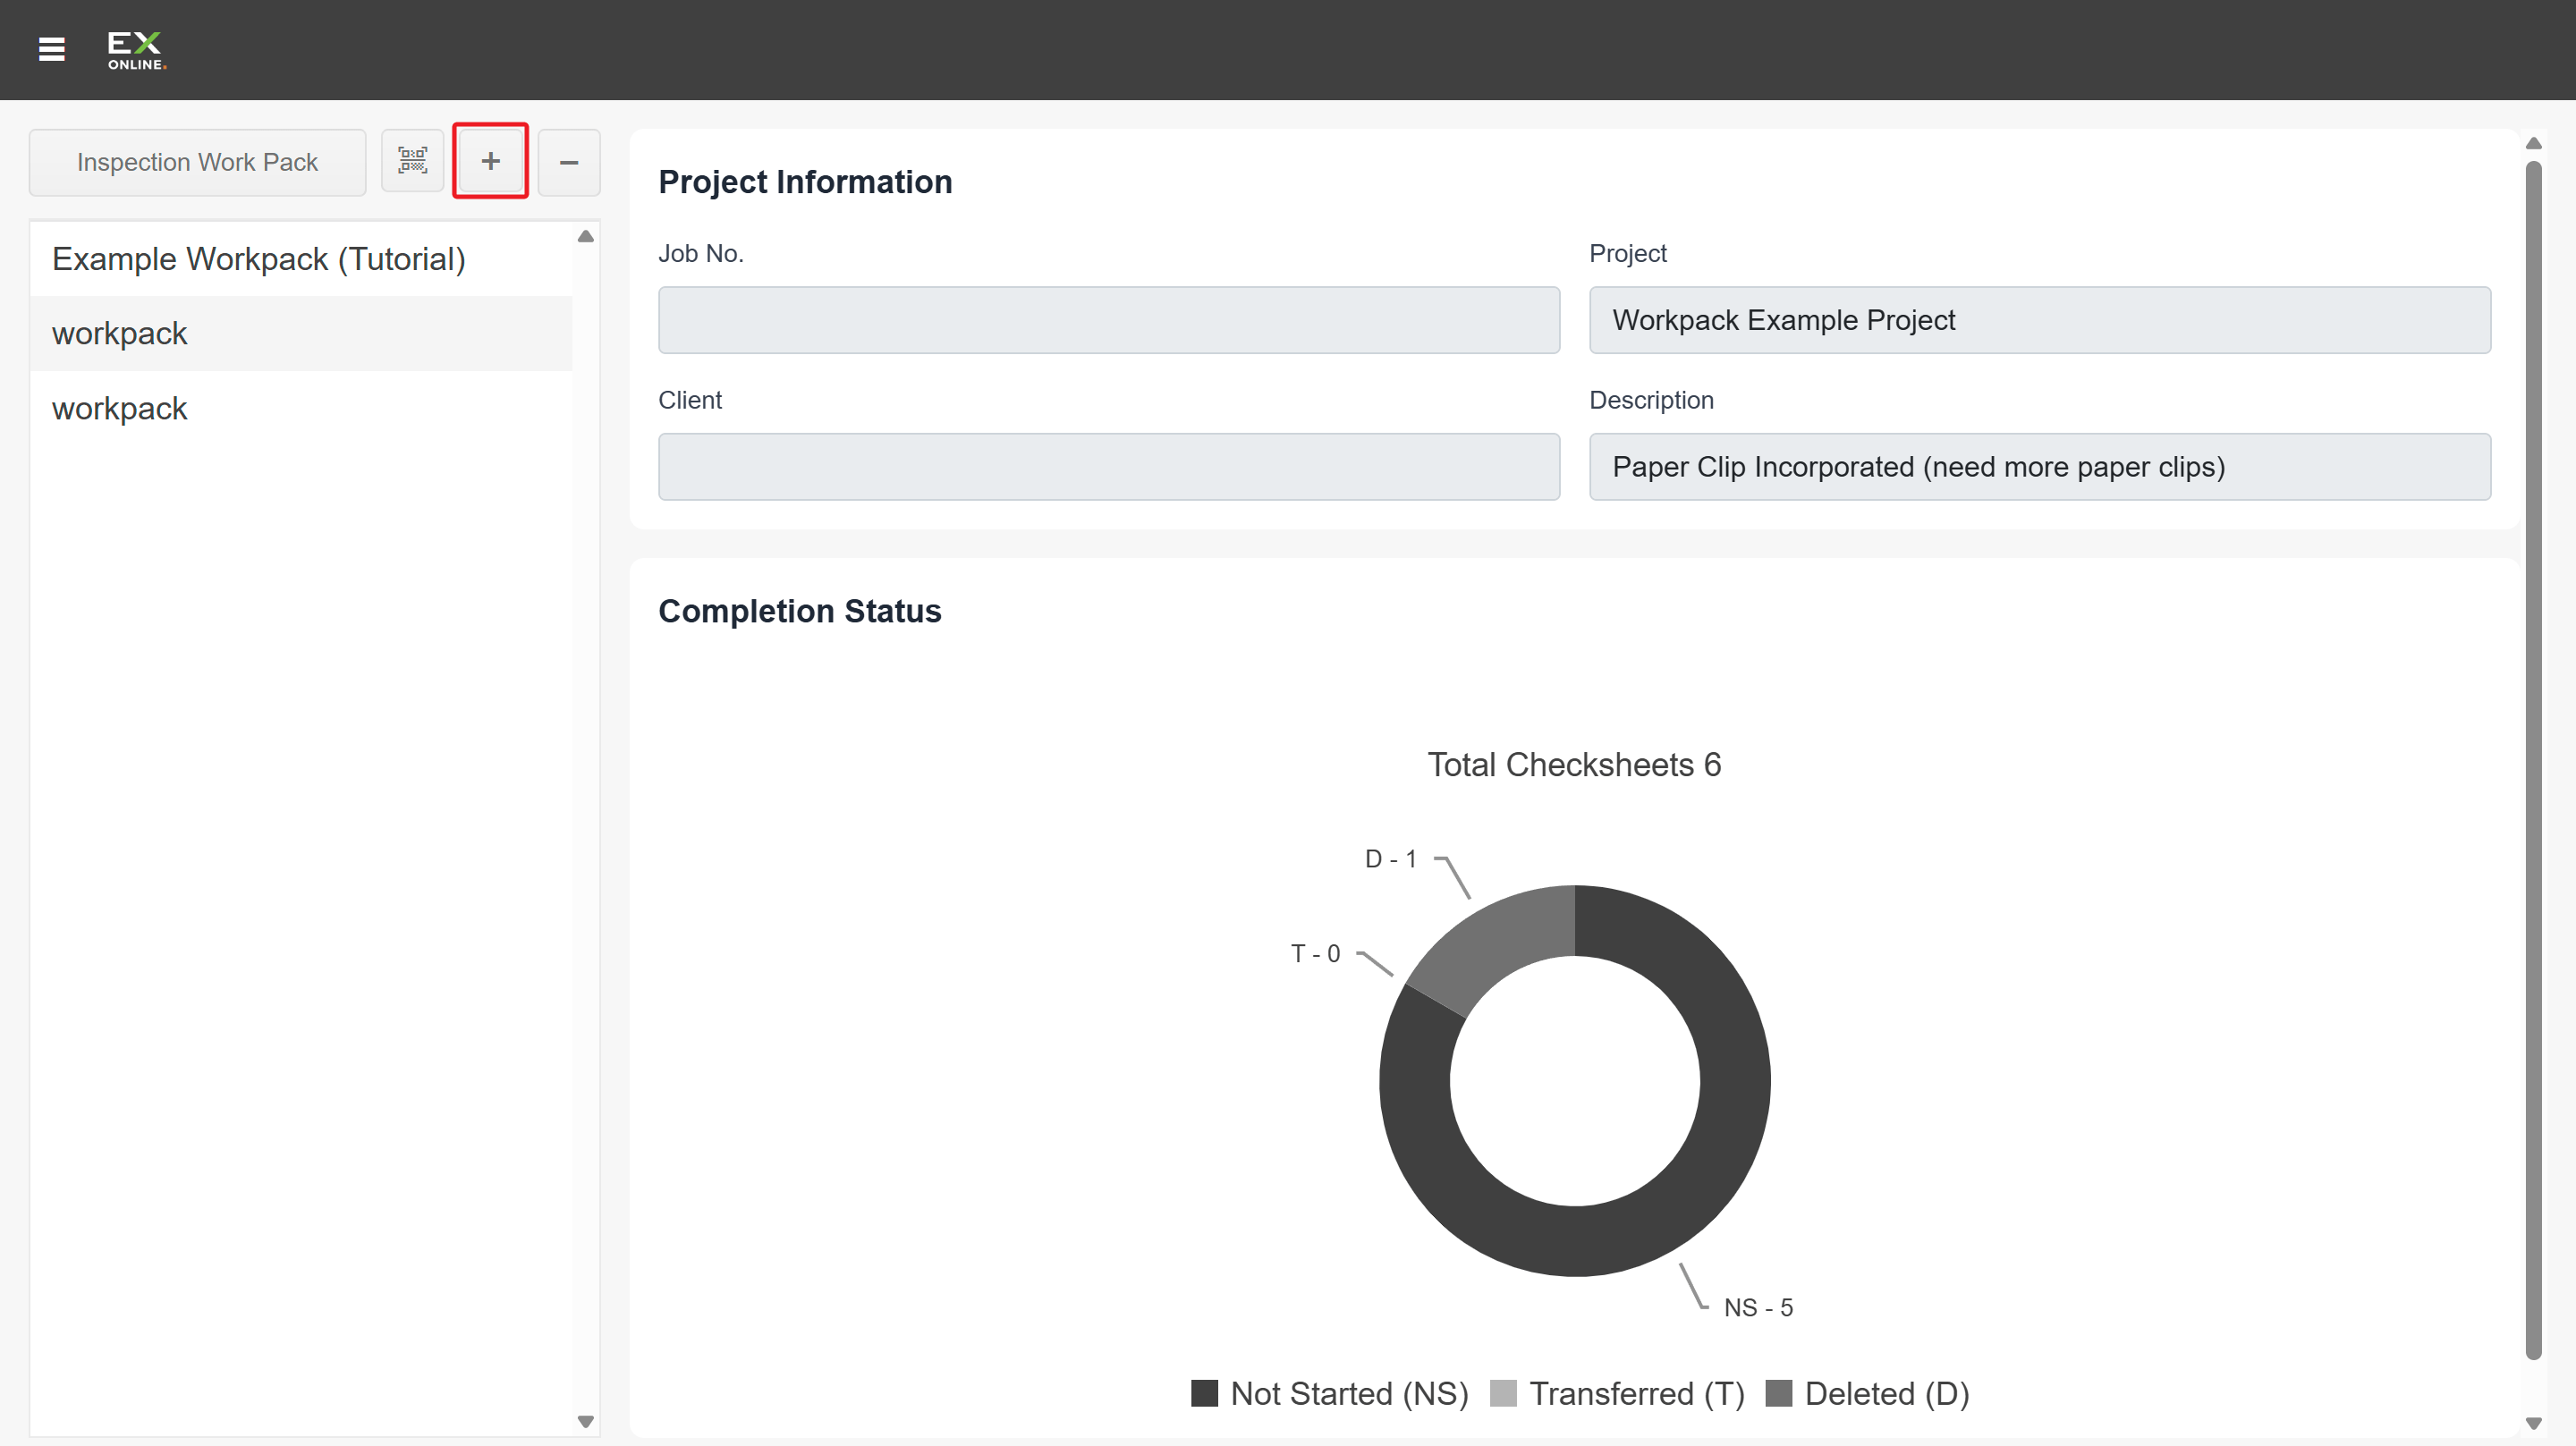Screen dimensions: 2576x1446
Task: Click the main page vertical scrollbar thumb
Action: click(2533, 760)
